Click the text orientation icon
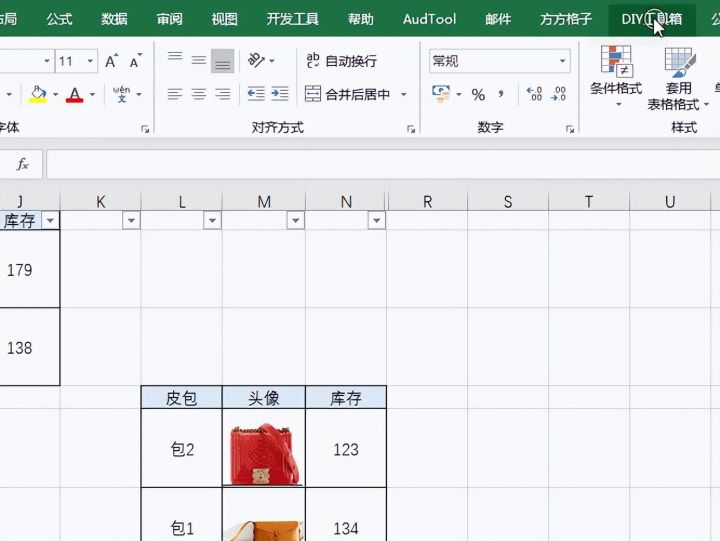The image size is (720, 541). click(256, 60)
